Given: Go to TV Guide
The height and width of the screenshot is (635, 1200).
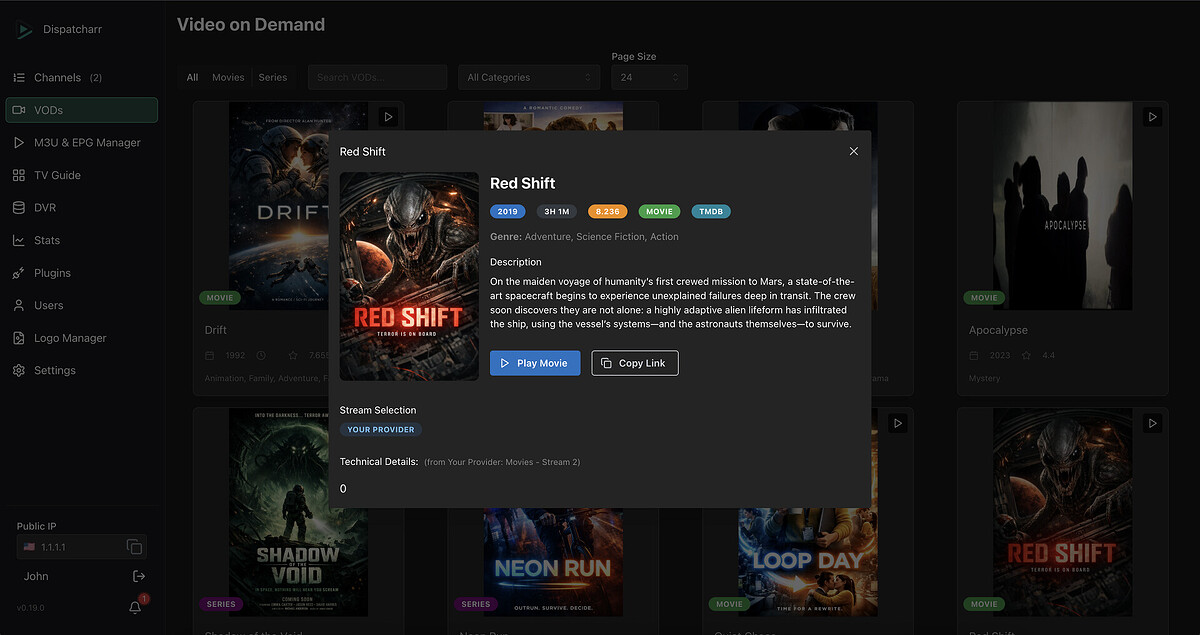Looking at the screenshot, I should point(82,175).
